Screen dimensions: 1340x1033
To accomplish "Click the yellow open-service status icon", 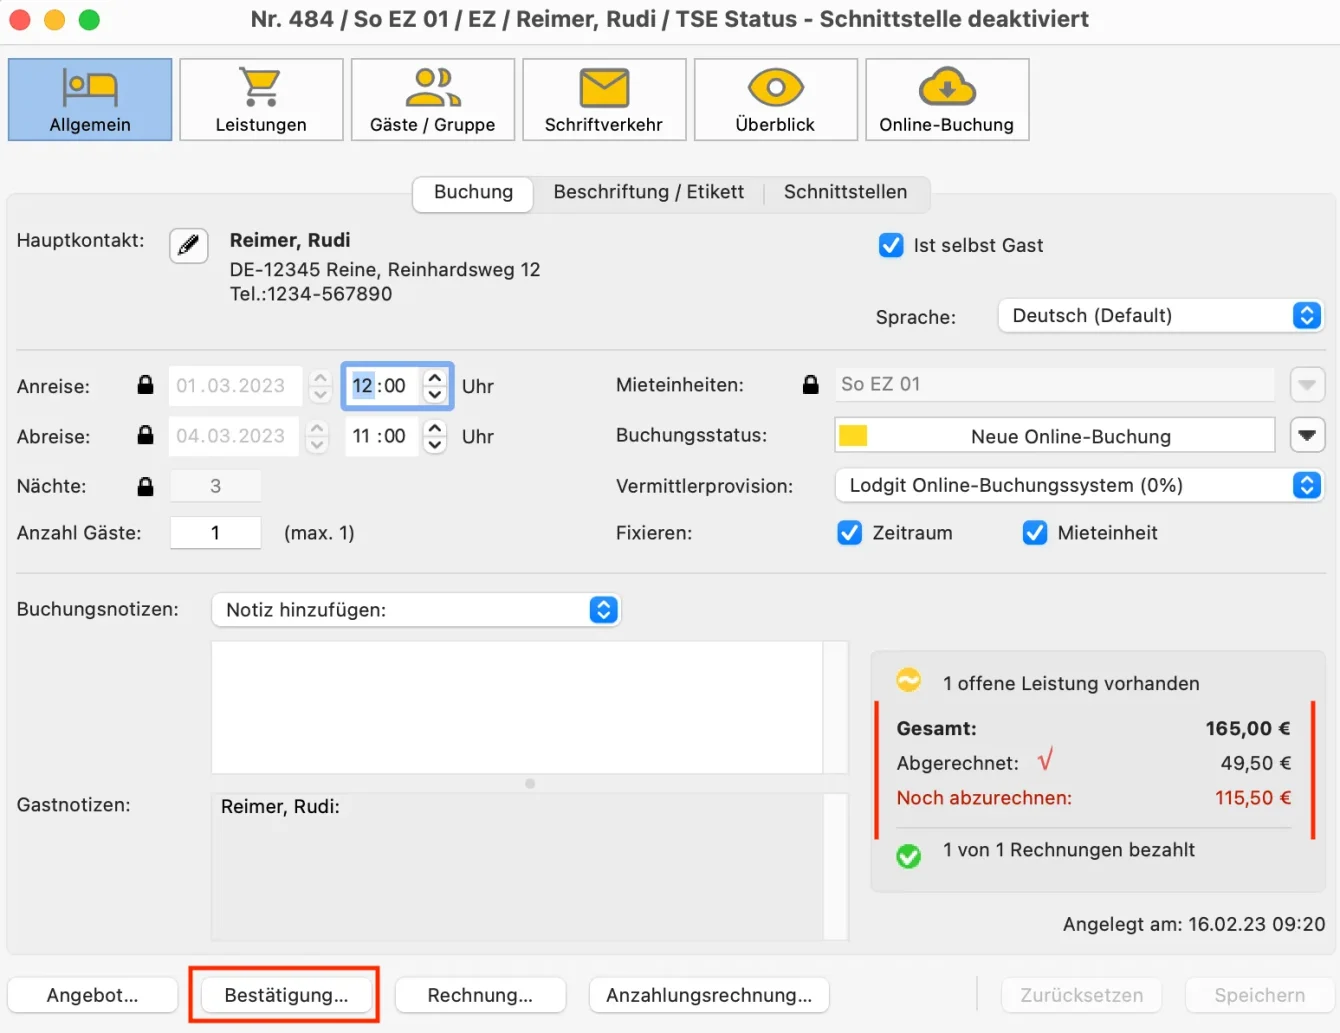I will coord(908,680).
